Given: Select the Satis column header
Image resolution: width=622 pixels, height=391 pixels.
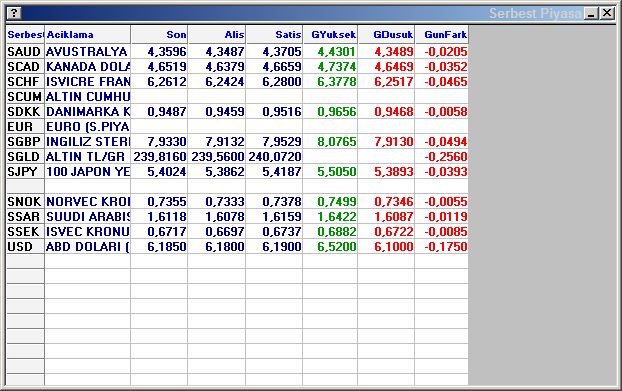Looking at the screenshot, I should tap(274, 34).
